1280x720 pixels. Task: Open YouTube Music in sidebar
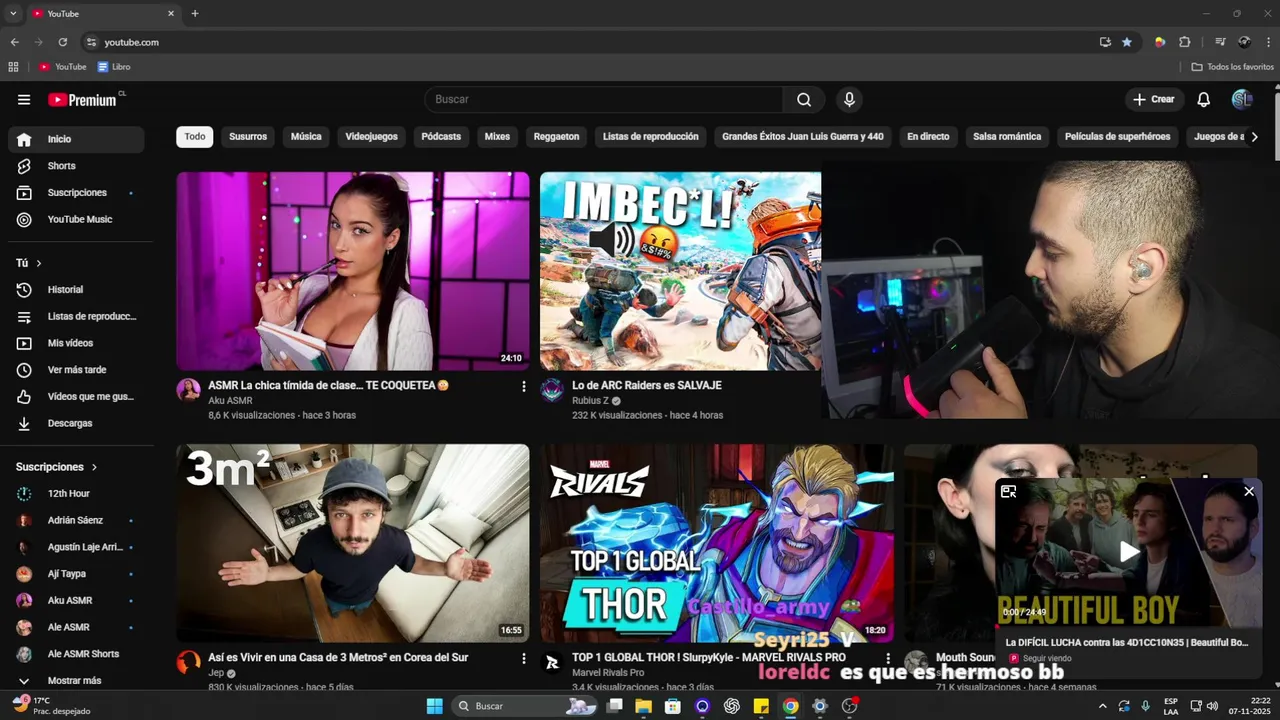coord(77,219)
